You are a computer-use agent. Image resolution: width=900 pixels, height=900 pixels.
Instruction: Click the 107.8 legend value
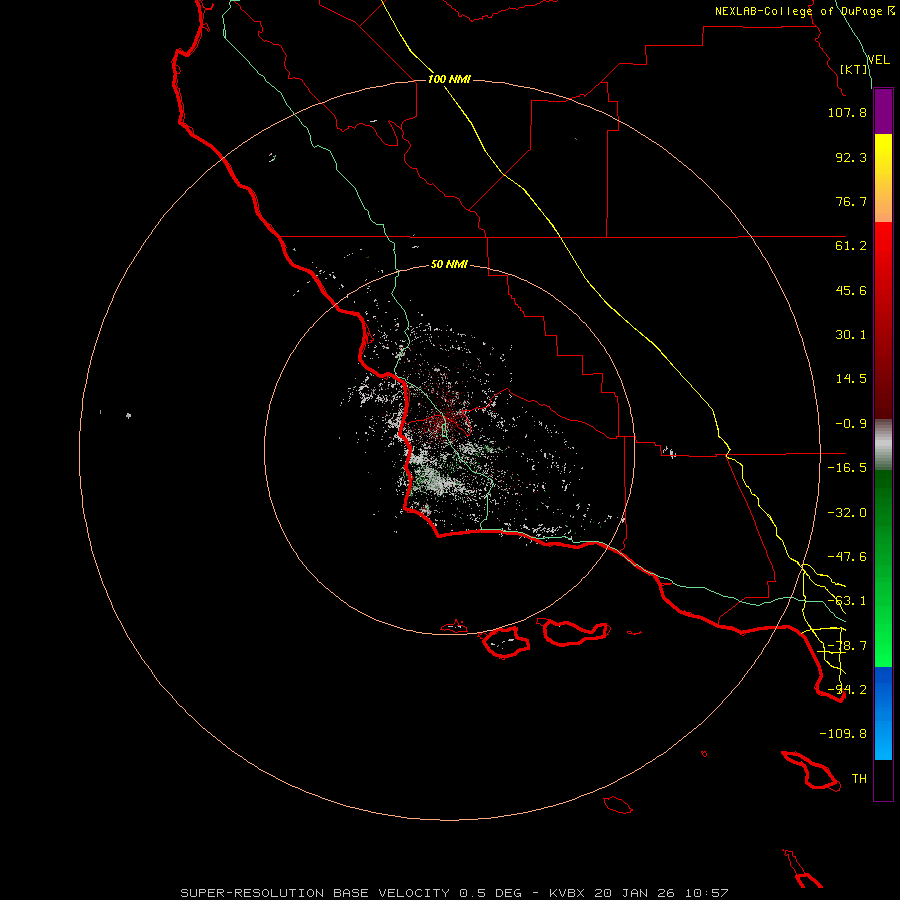(847, 112)
